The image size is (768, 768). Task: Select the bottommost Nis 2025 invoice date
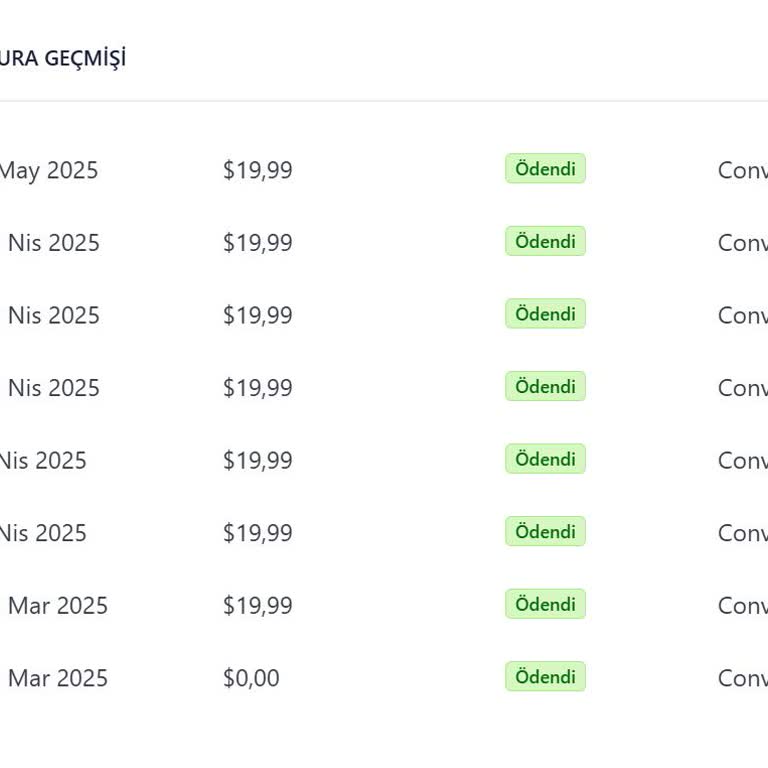click(x=43, y=533)
